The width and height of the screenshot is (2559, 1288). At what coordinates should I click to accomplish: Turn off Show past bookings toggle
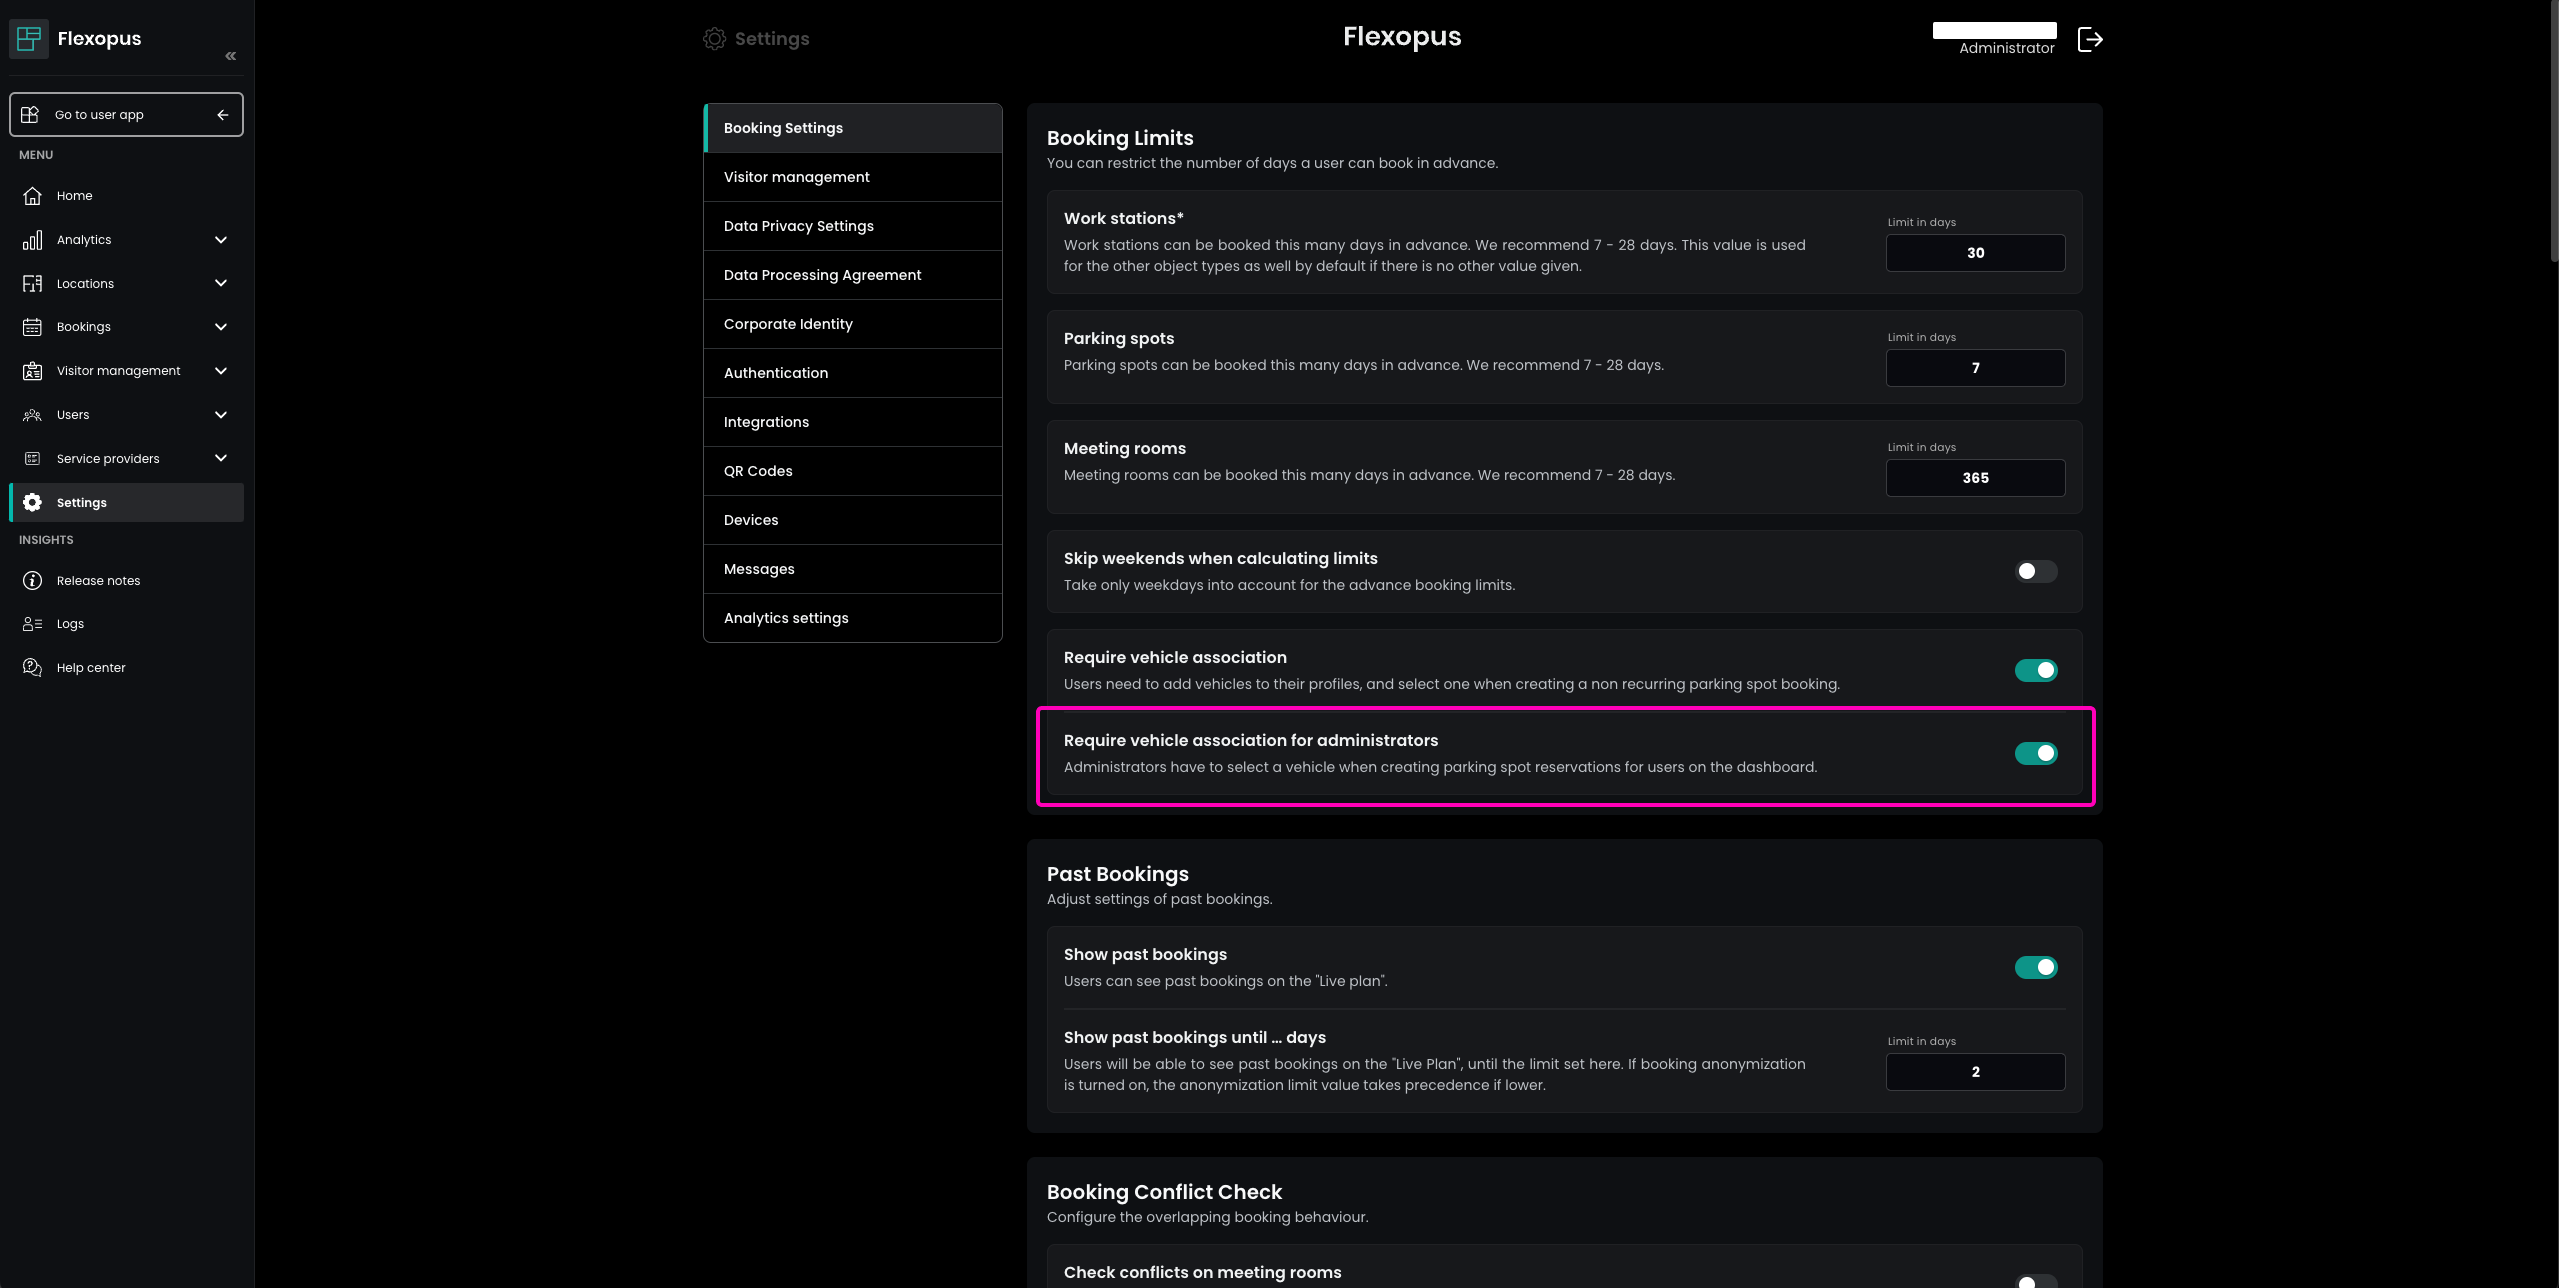(2035, 967)
